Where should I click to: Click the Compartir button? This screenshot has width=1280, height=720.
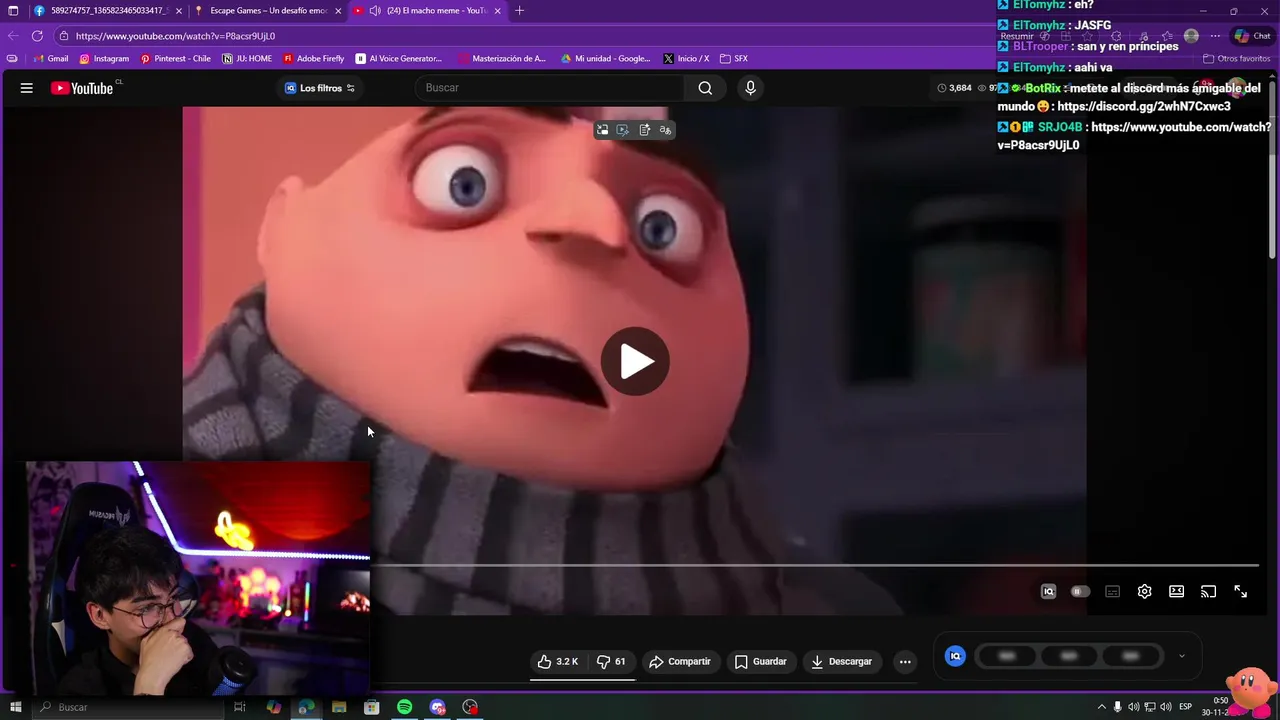tap(680, 661)
